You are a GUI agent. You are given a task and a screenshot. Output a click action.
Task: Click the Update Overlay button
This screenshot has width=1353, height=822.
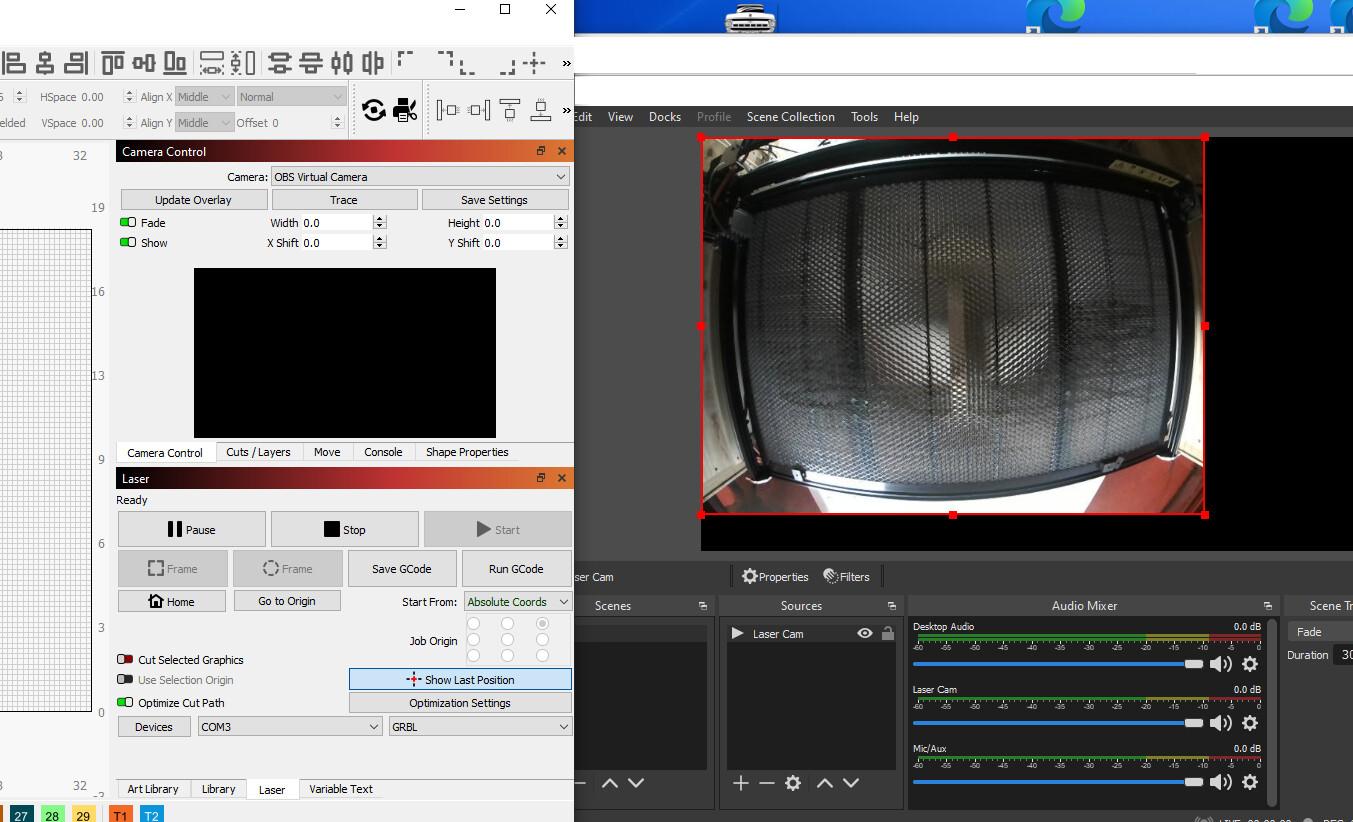point(193,200)
